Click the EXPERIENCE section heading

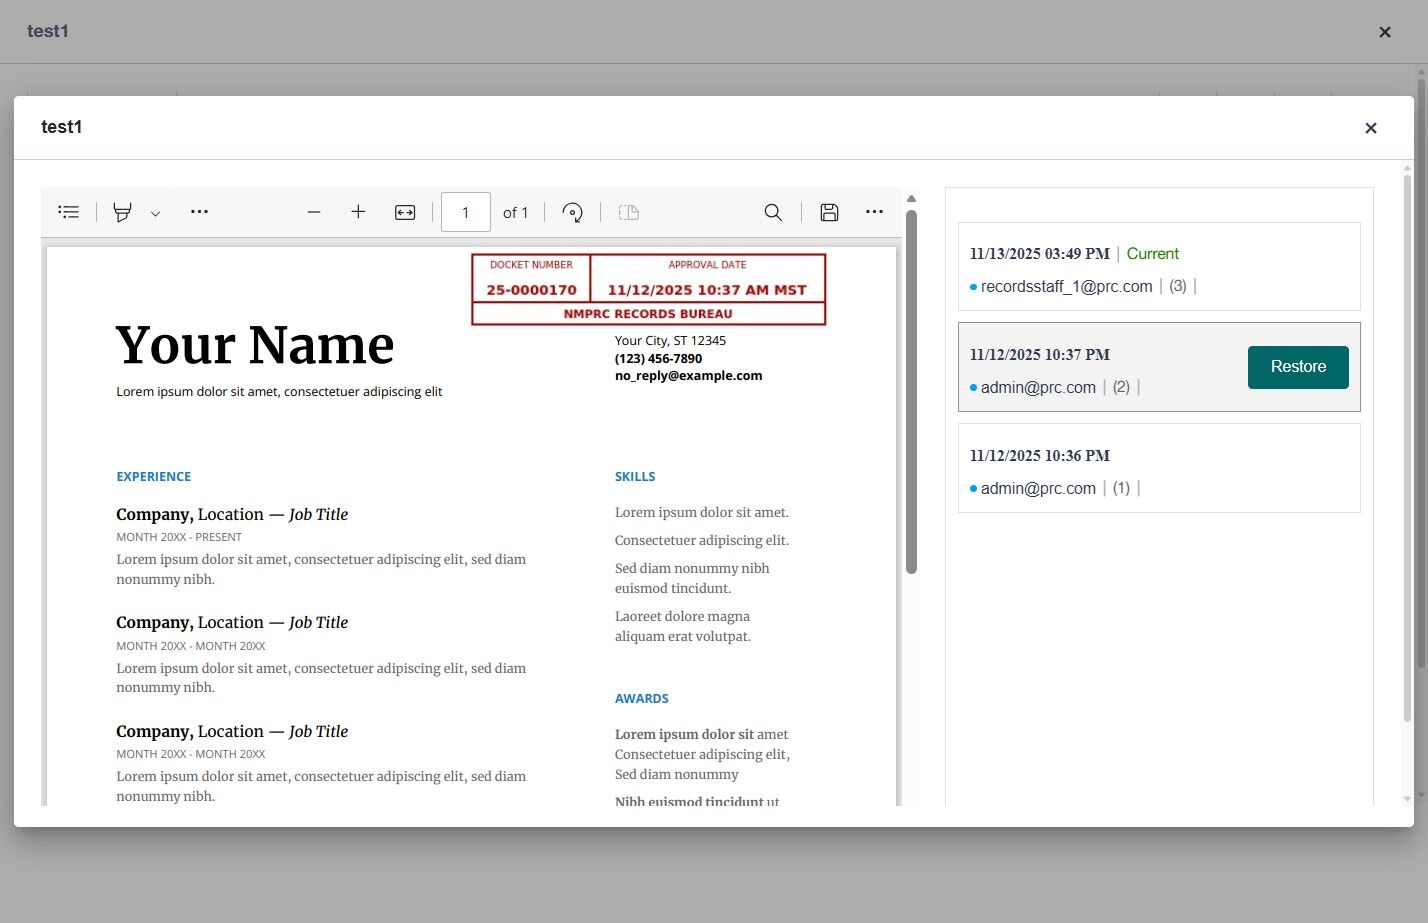tap(154, 477)
